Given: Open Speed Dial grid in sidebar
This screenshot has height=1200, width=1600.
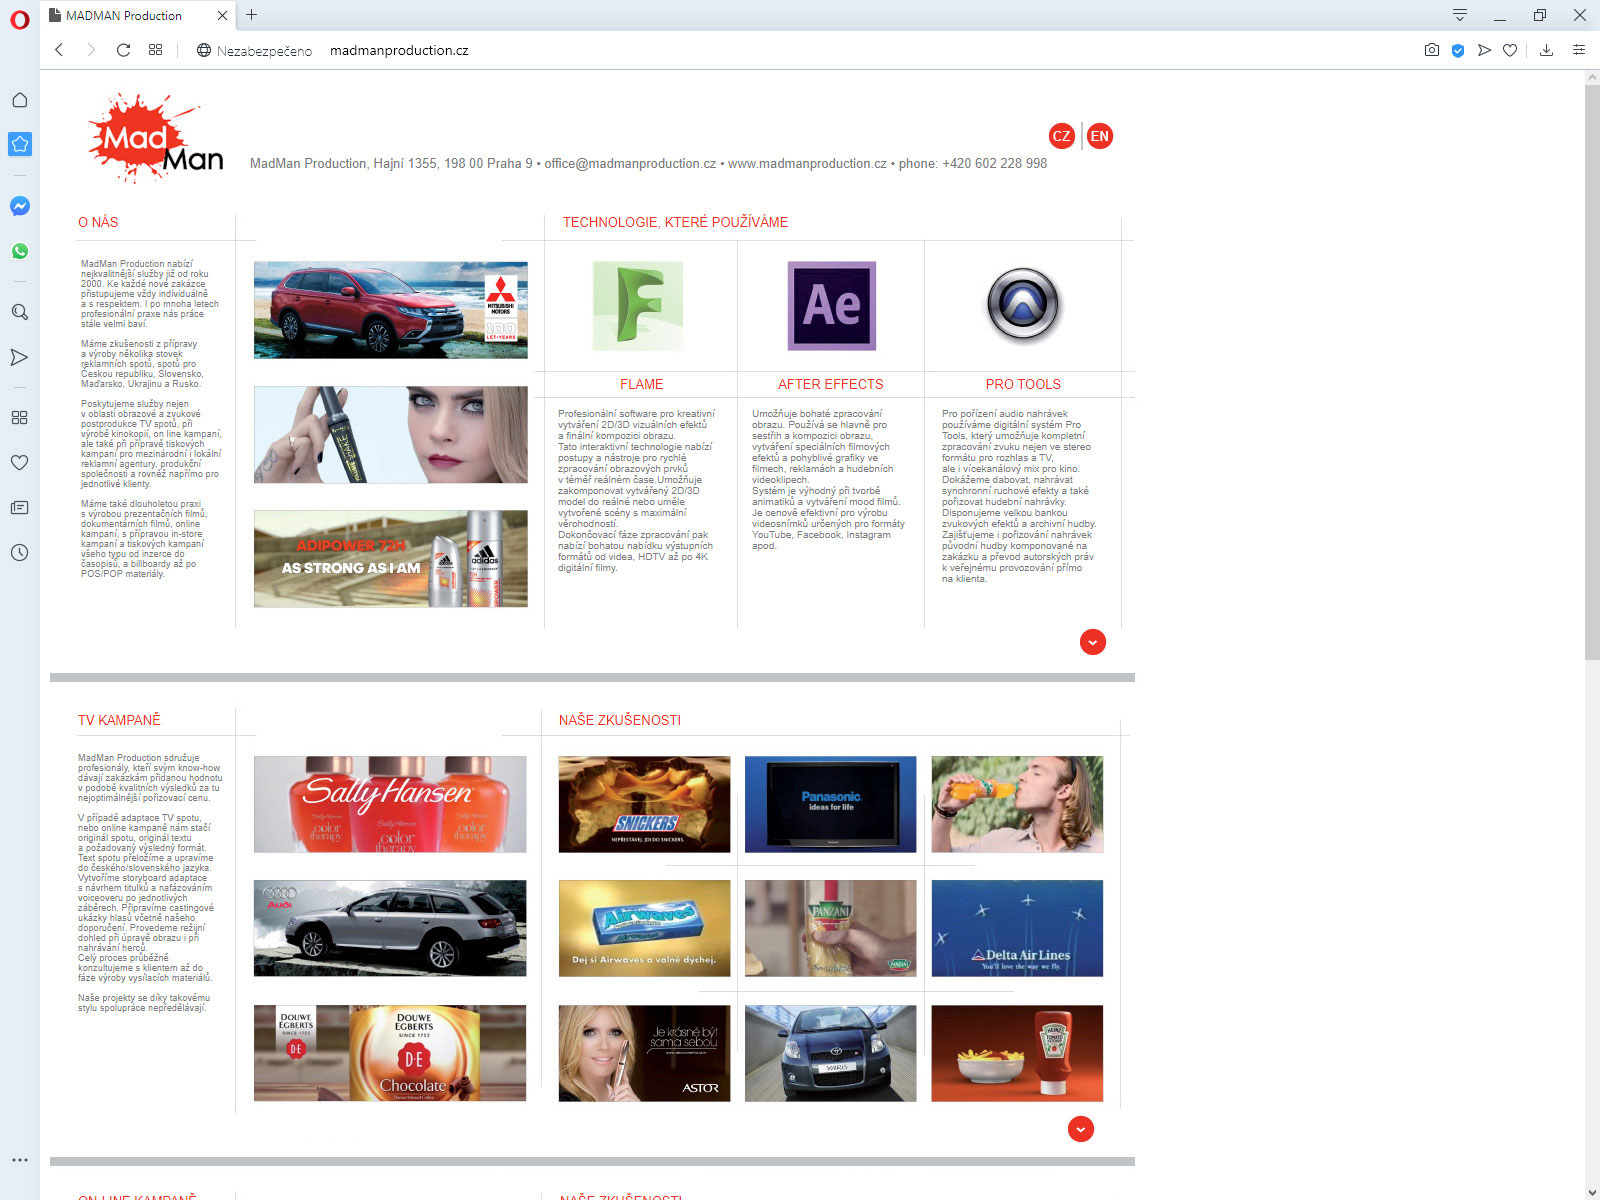Looking at the screenshot, I should point(19,417).
